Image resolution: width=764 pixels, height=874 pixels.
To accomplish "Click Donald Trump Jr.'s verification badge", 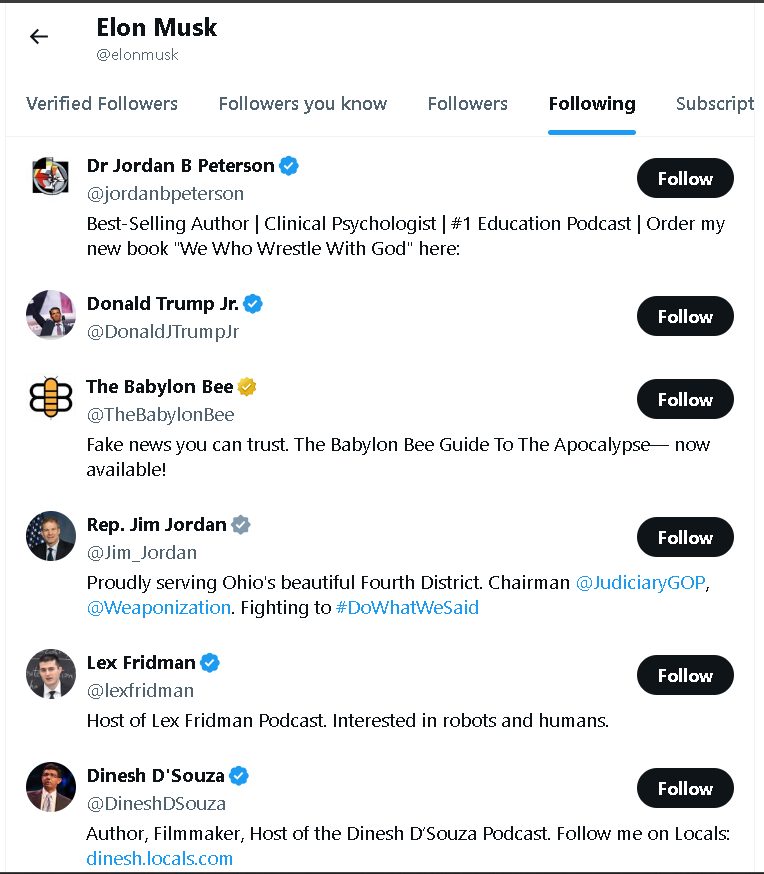I will tap(253, 303).
